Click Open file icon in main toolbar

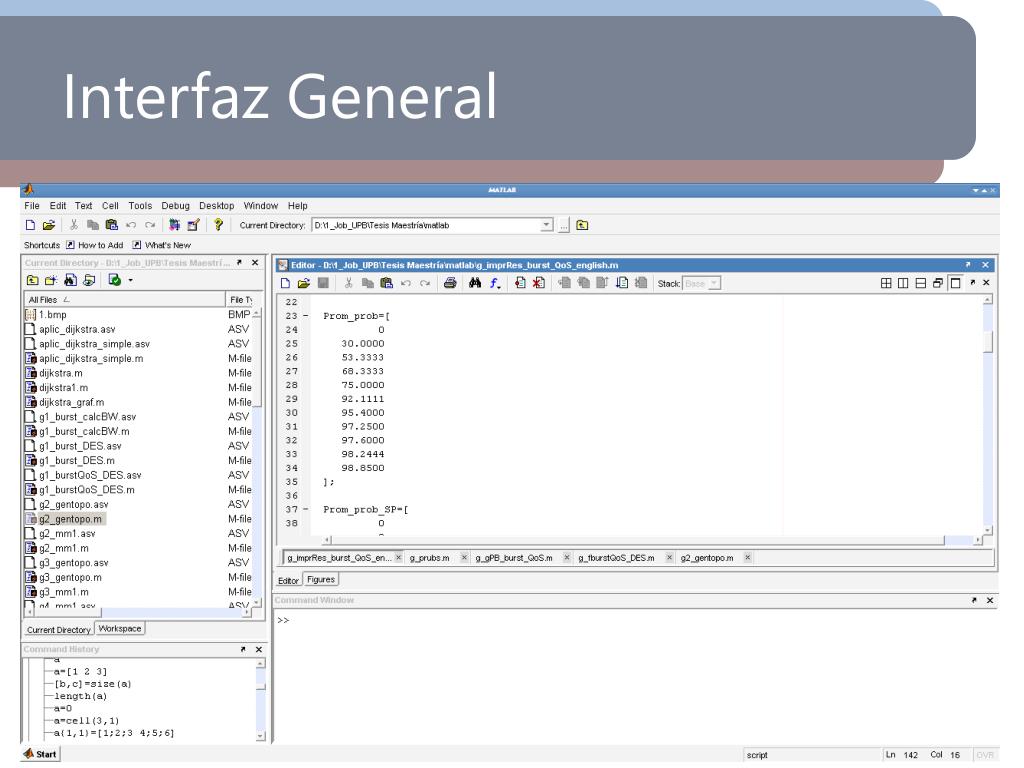point(49,225)
